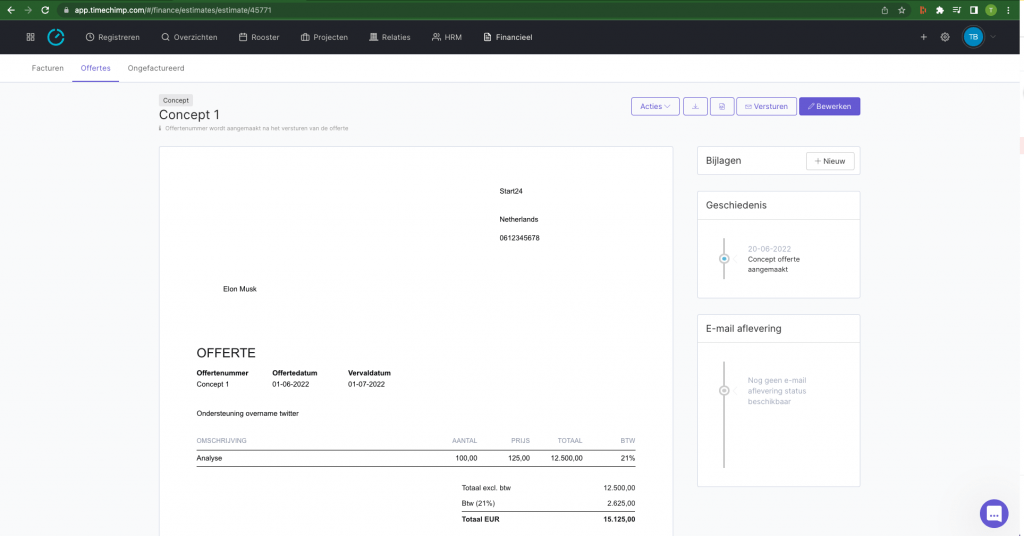Reload the page in the browser
Image resolution: width=1024 pixels, height=536 pixels.
tap(45, 10)
